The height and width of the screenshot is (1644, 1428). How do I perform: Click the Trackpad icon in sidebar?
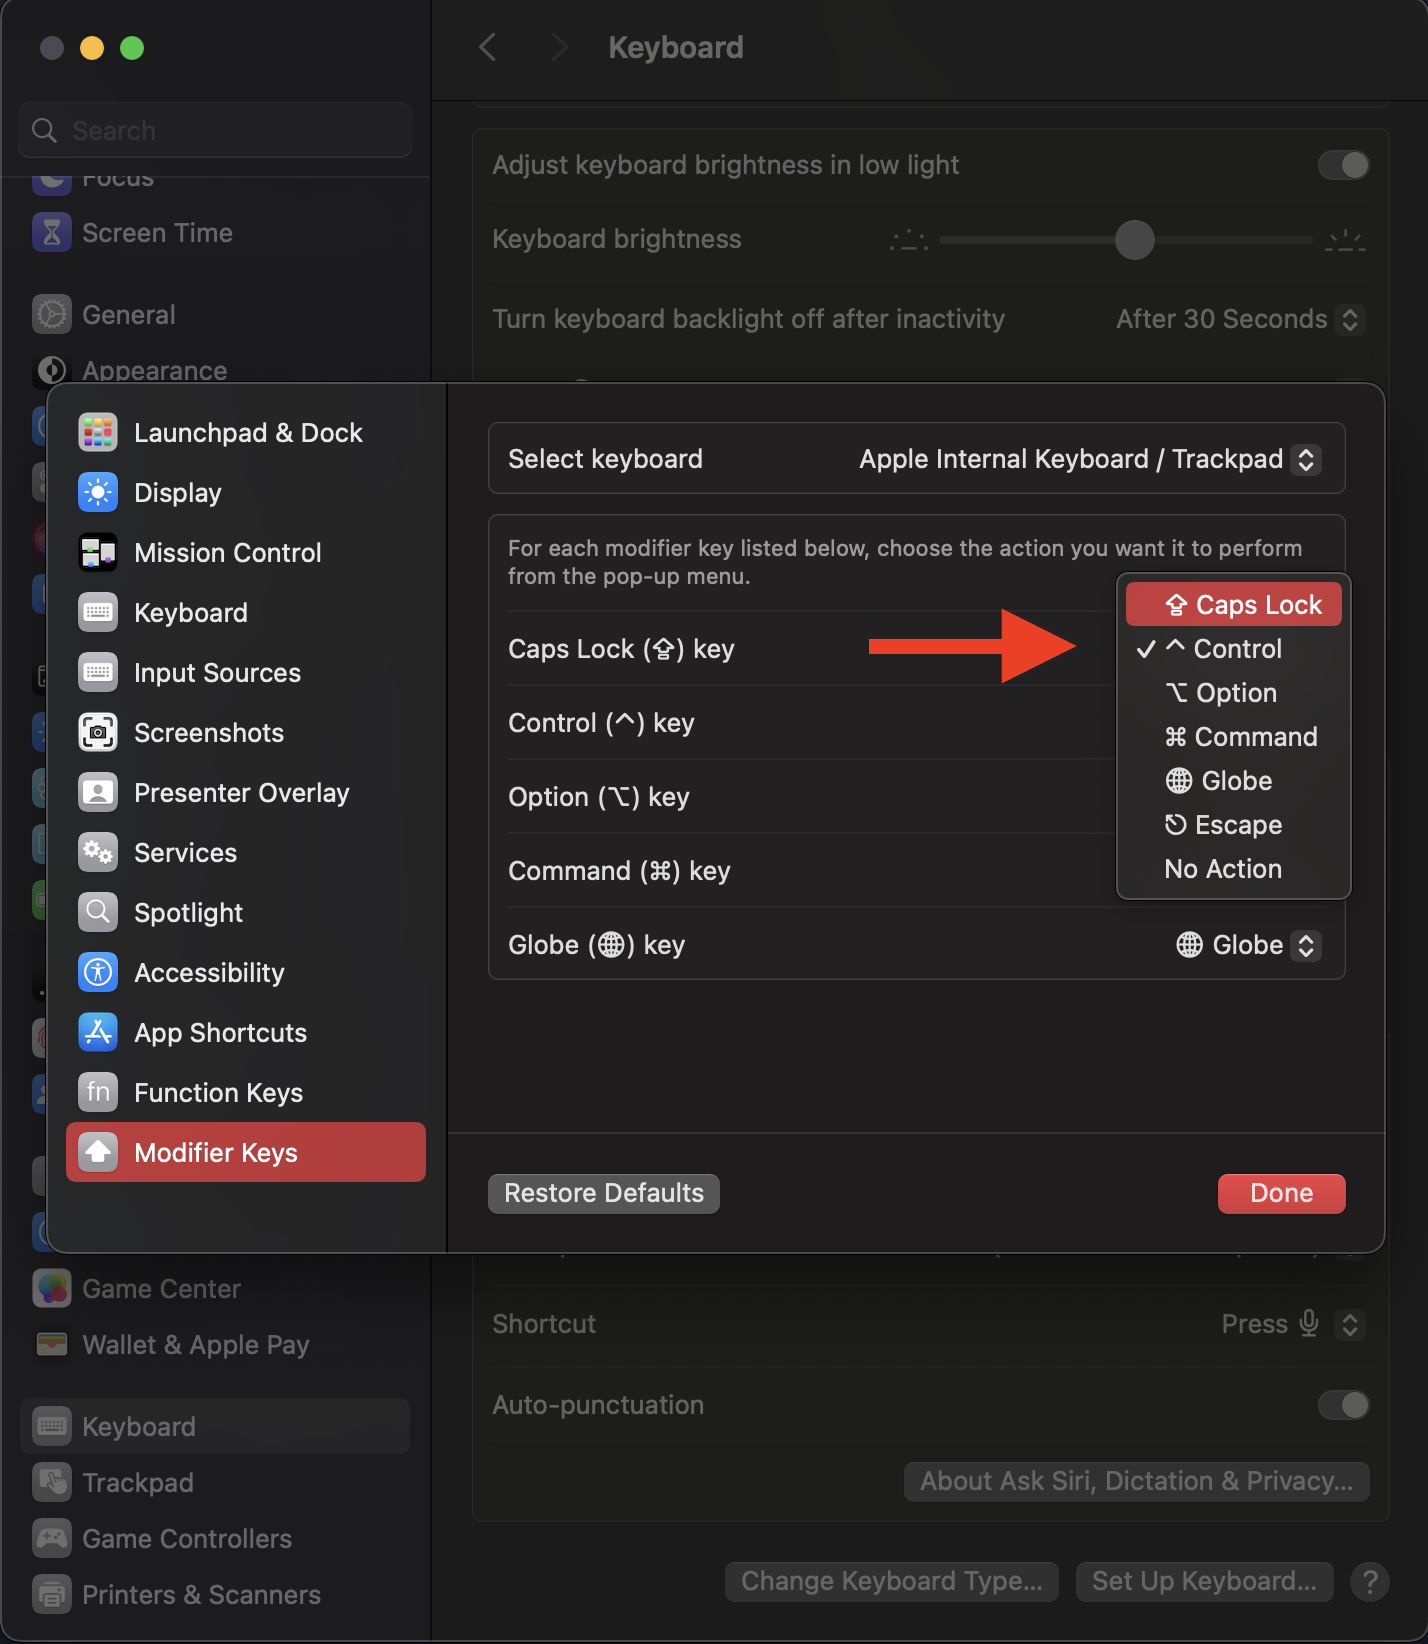click(52, 1483)
